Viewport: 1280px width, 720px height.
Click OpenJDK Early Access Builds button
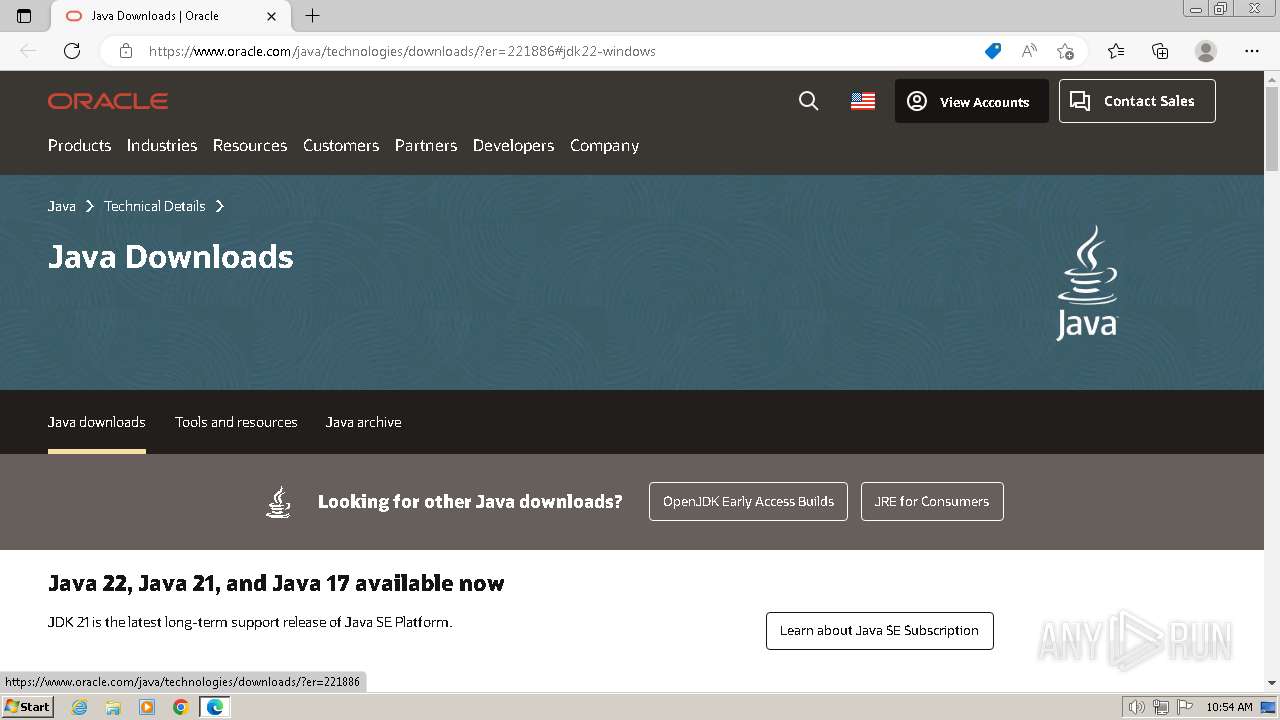tap(748, 501)
